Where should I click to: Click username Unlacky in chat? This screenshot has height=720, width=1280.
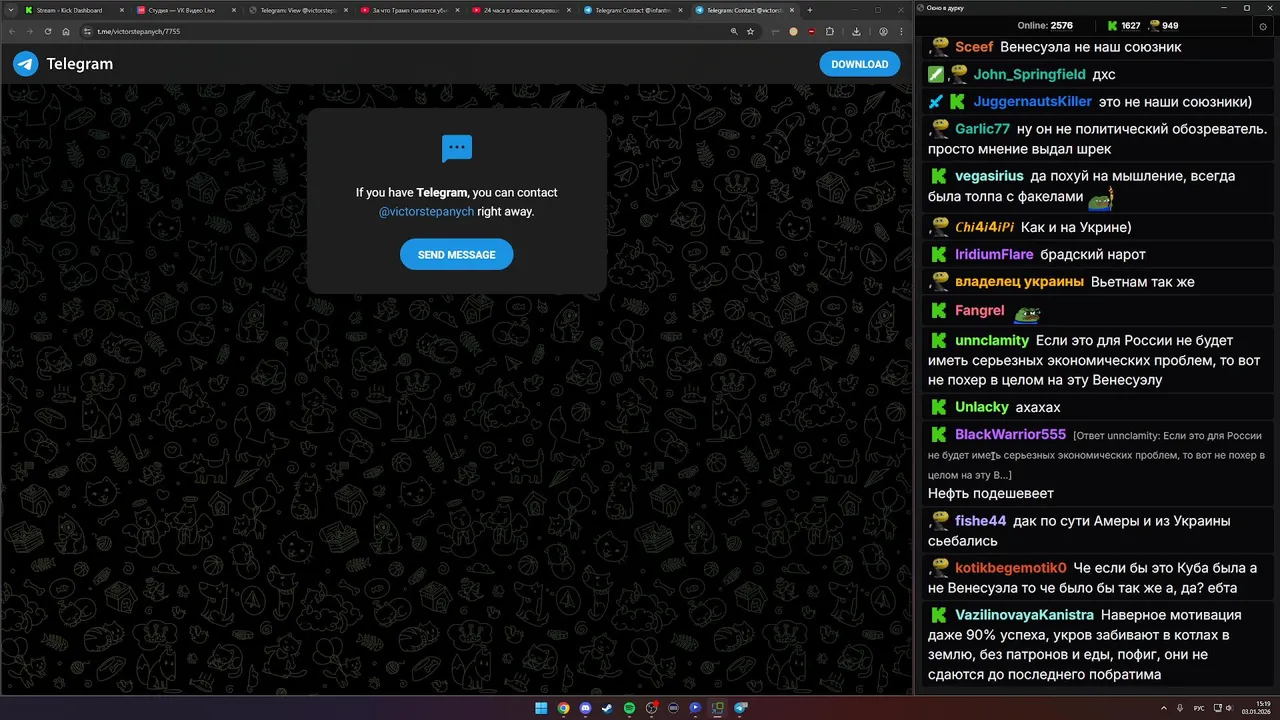(x=981, y=407)
